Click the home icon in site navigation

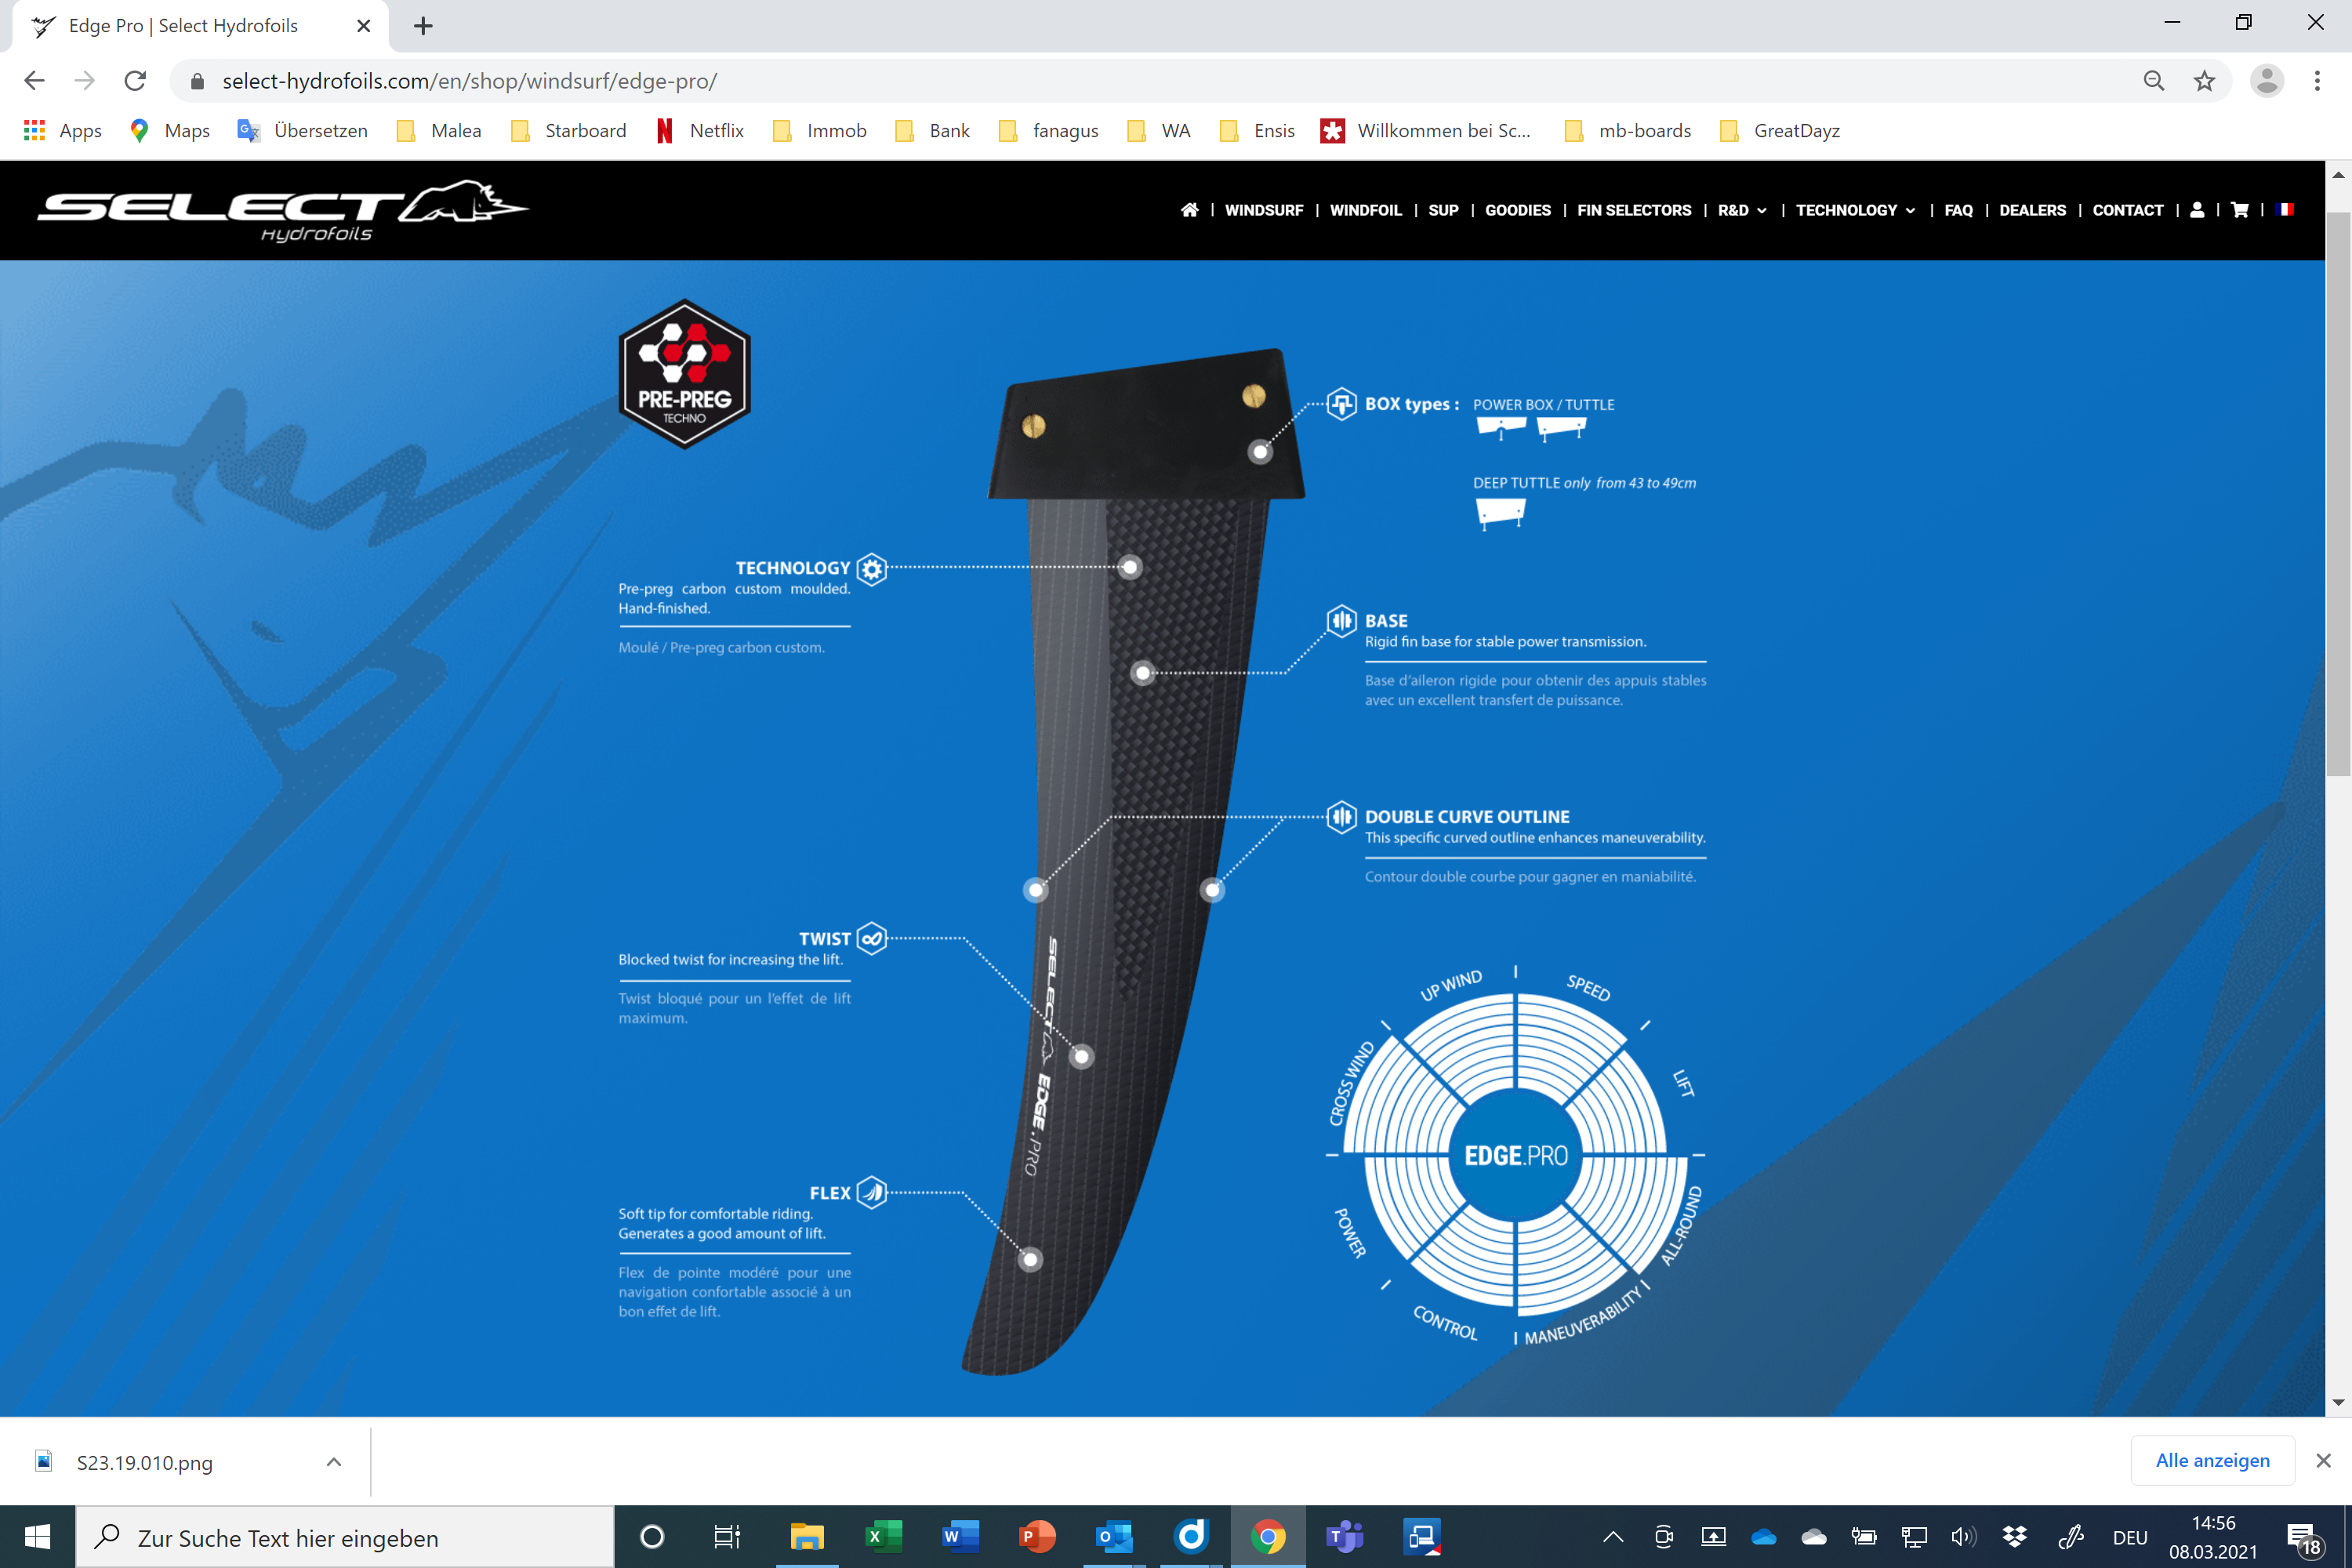[x=1189, y=210]
